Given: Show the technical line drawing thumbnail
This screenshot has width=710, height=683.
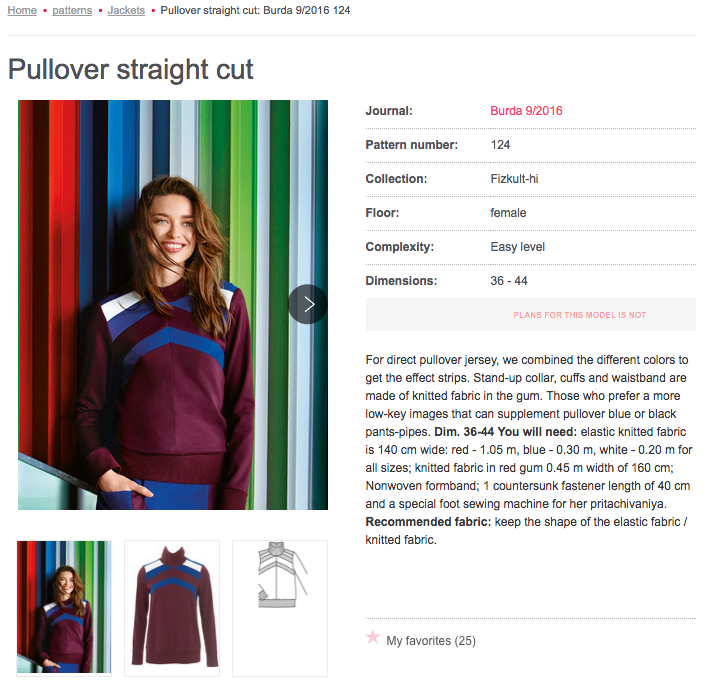Looking at the screenshot, I should (x=279, y=607).
